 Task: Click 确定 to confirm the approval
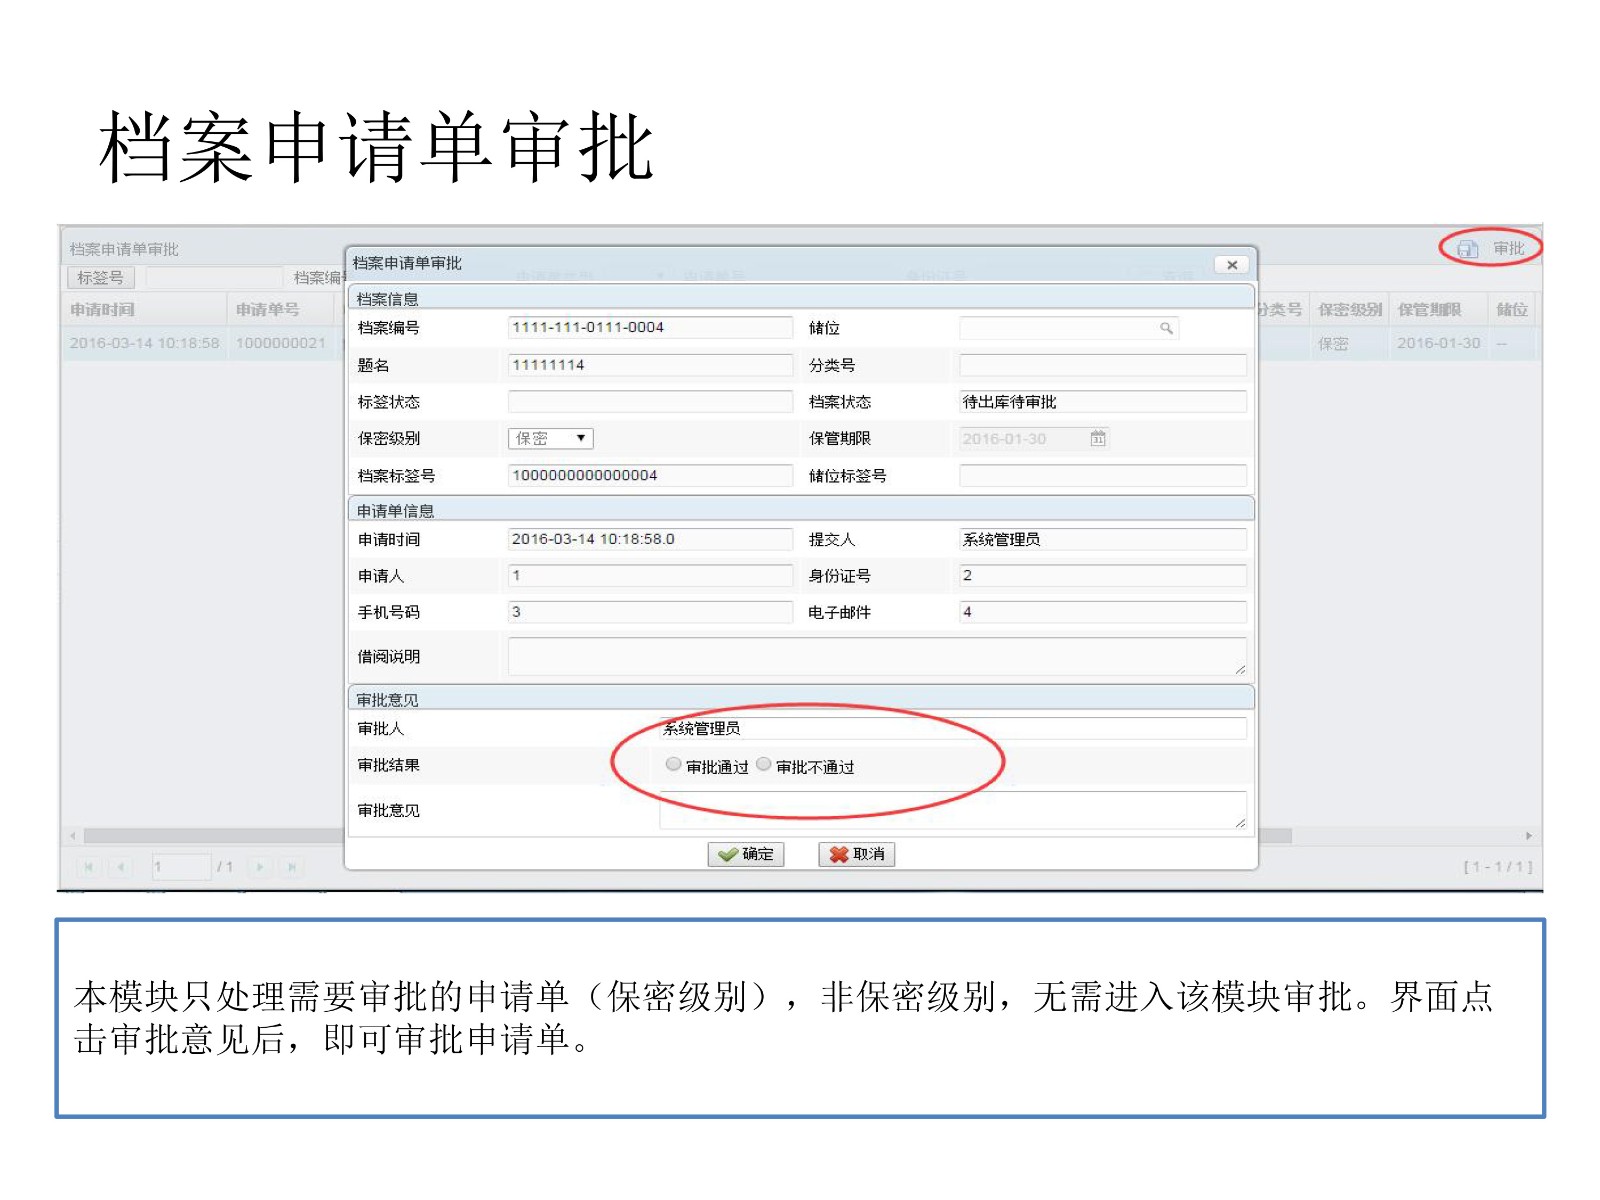pyautogui.click(x=746, y=854)
